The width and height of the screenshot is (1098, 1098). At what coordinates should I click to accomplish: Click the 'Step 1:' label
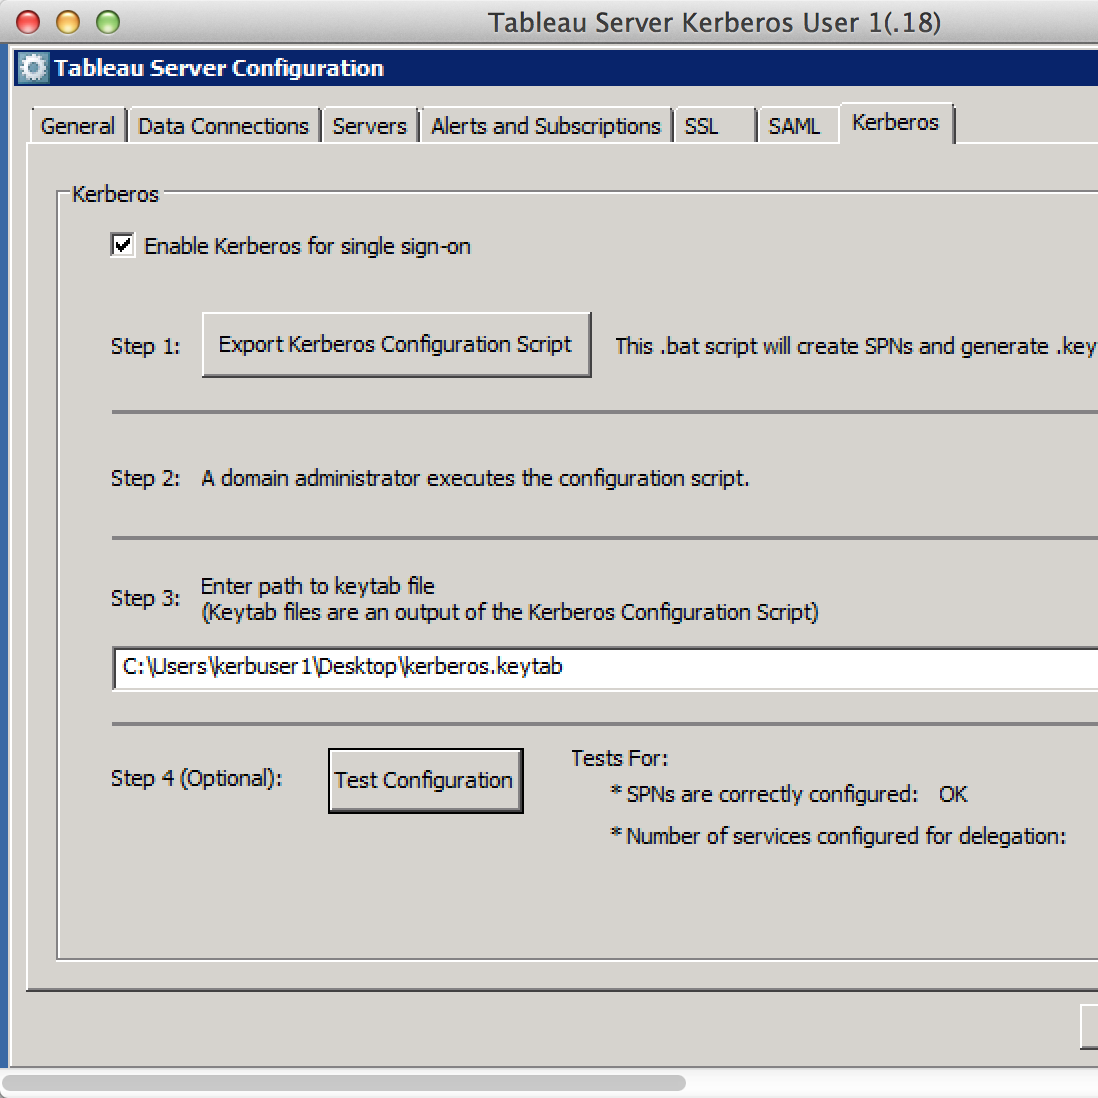146,346
